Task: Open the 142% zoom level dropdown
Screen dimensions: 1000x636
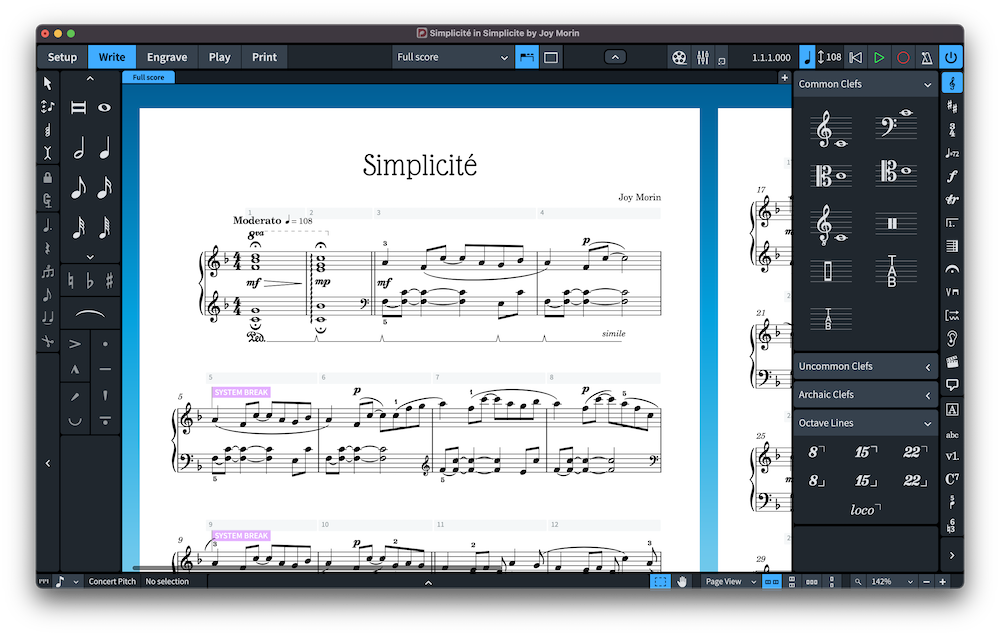Action: pyautogui.click(x=890, y=581)
